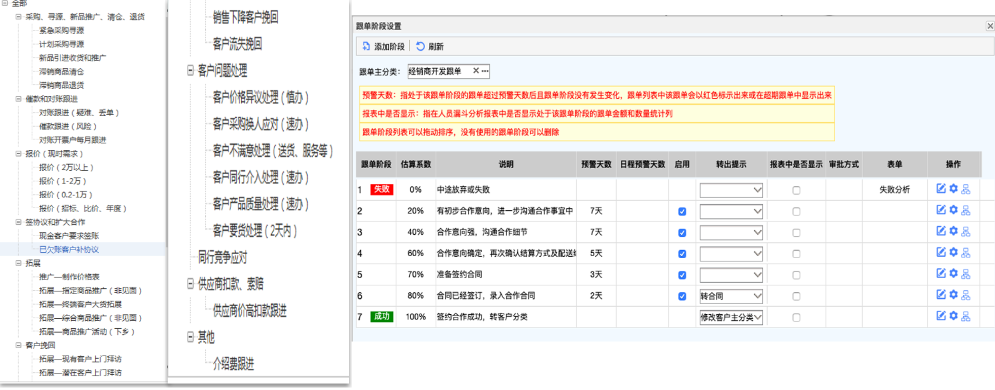Edit the 80% stage row
This screenshot has width=995, height=390.
click(941, 295)
